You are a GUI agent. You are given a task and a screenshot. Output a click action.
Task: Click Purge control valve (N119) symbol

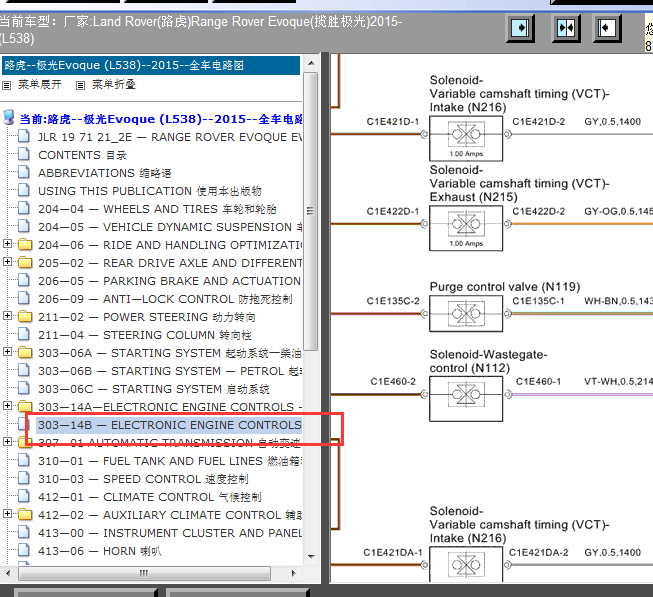(x=466, y=313)
